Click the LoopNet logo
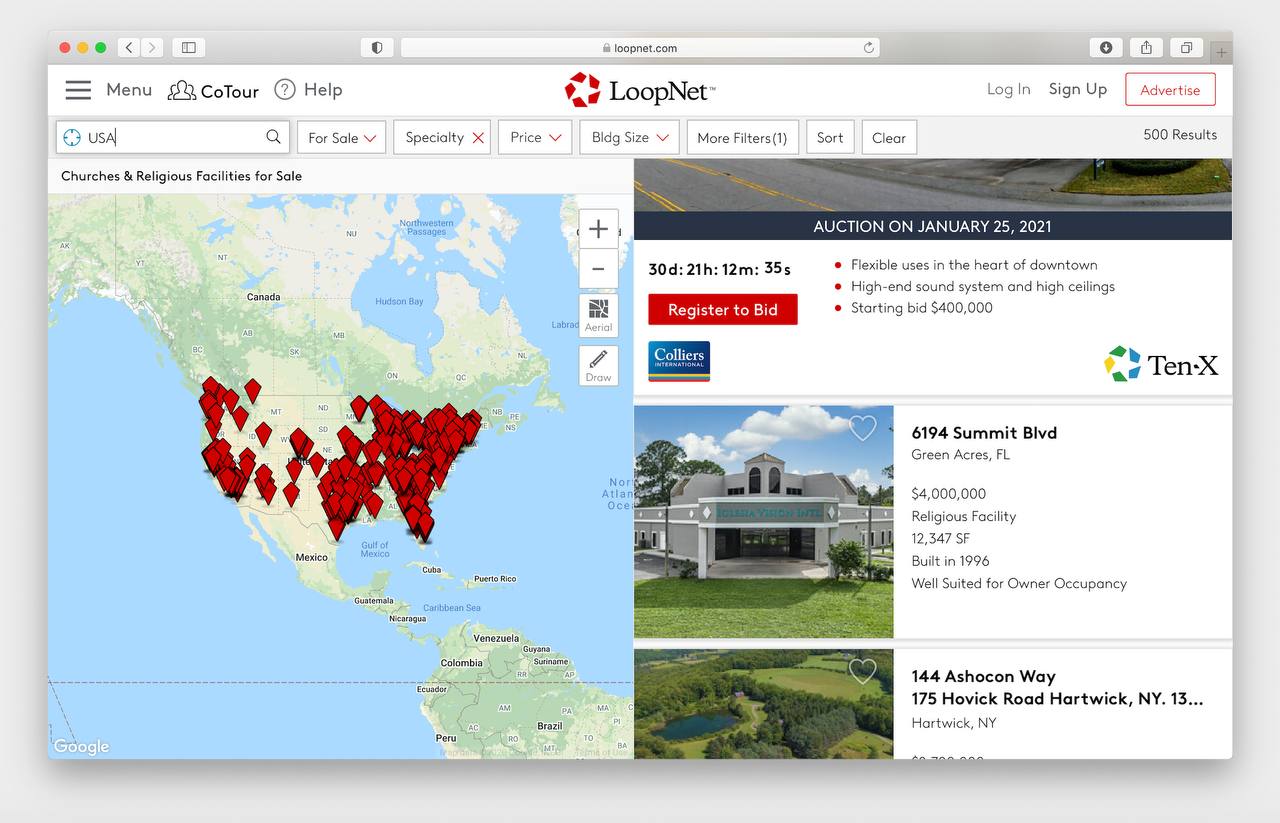 (640, 90)
